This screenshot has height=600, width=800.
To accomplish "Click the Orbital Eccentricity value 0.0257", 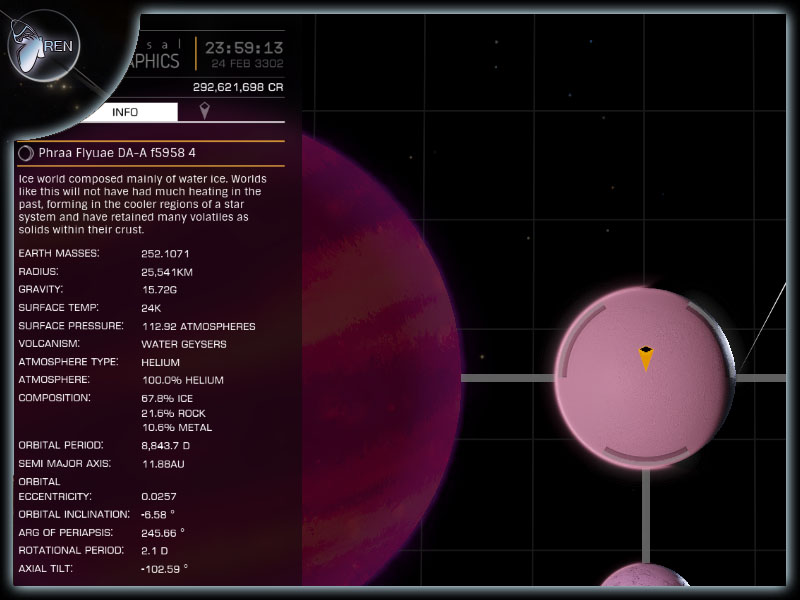I will click(159, 496).
